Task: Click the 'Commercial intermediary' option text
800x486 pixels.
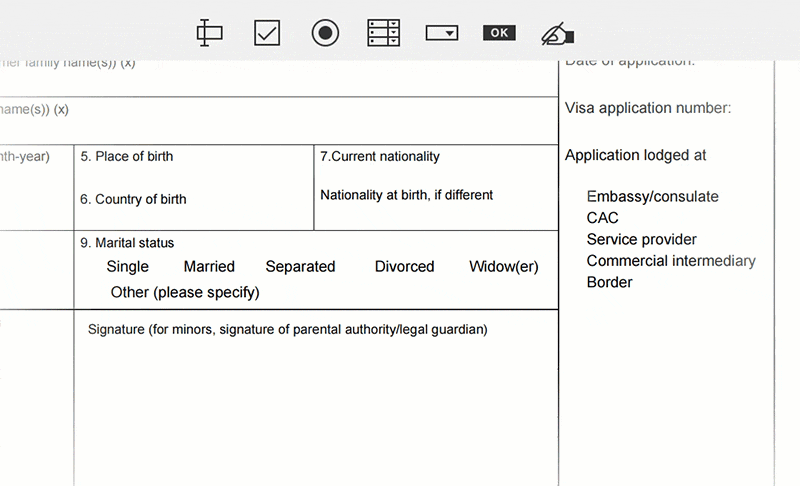Action: pyautogui.click(x=671, y=261)
